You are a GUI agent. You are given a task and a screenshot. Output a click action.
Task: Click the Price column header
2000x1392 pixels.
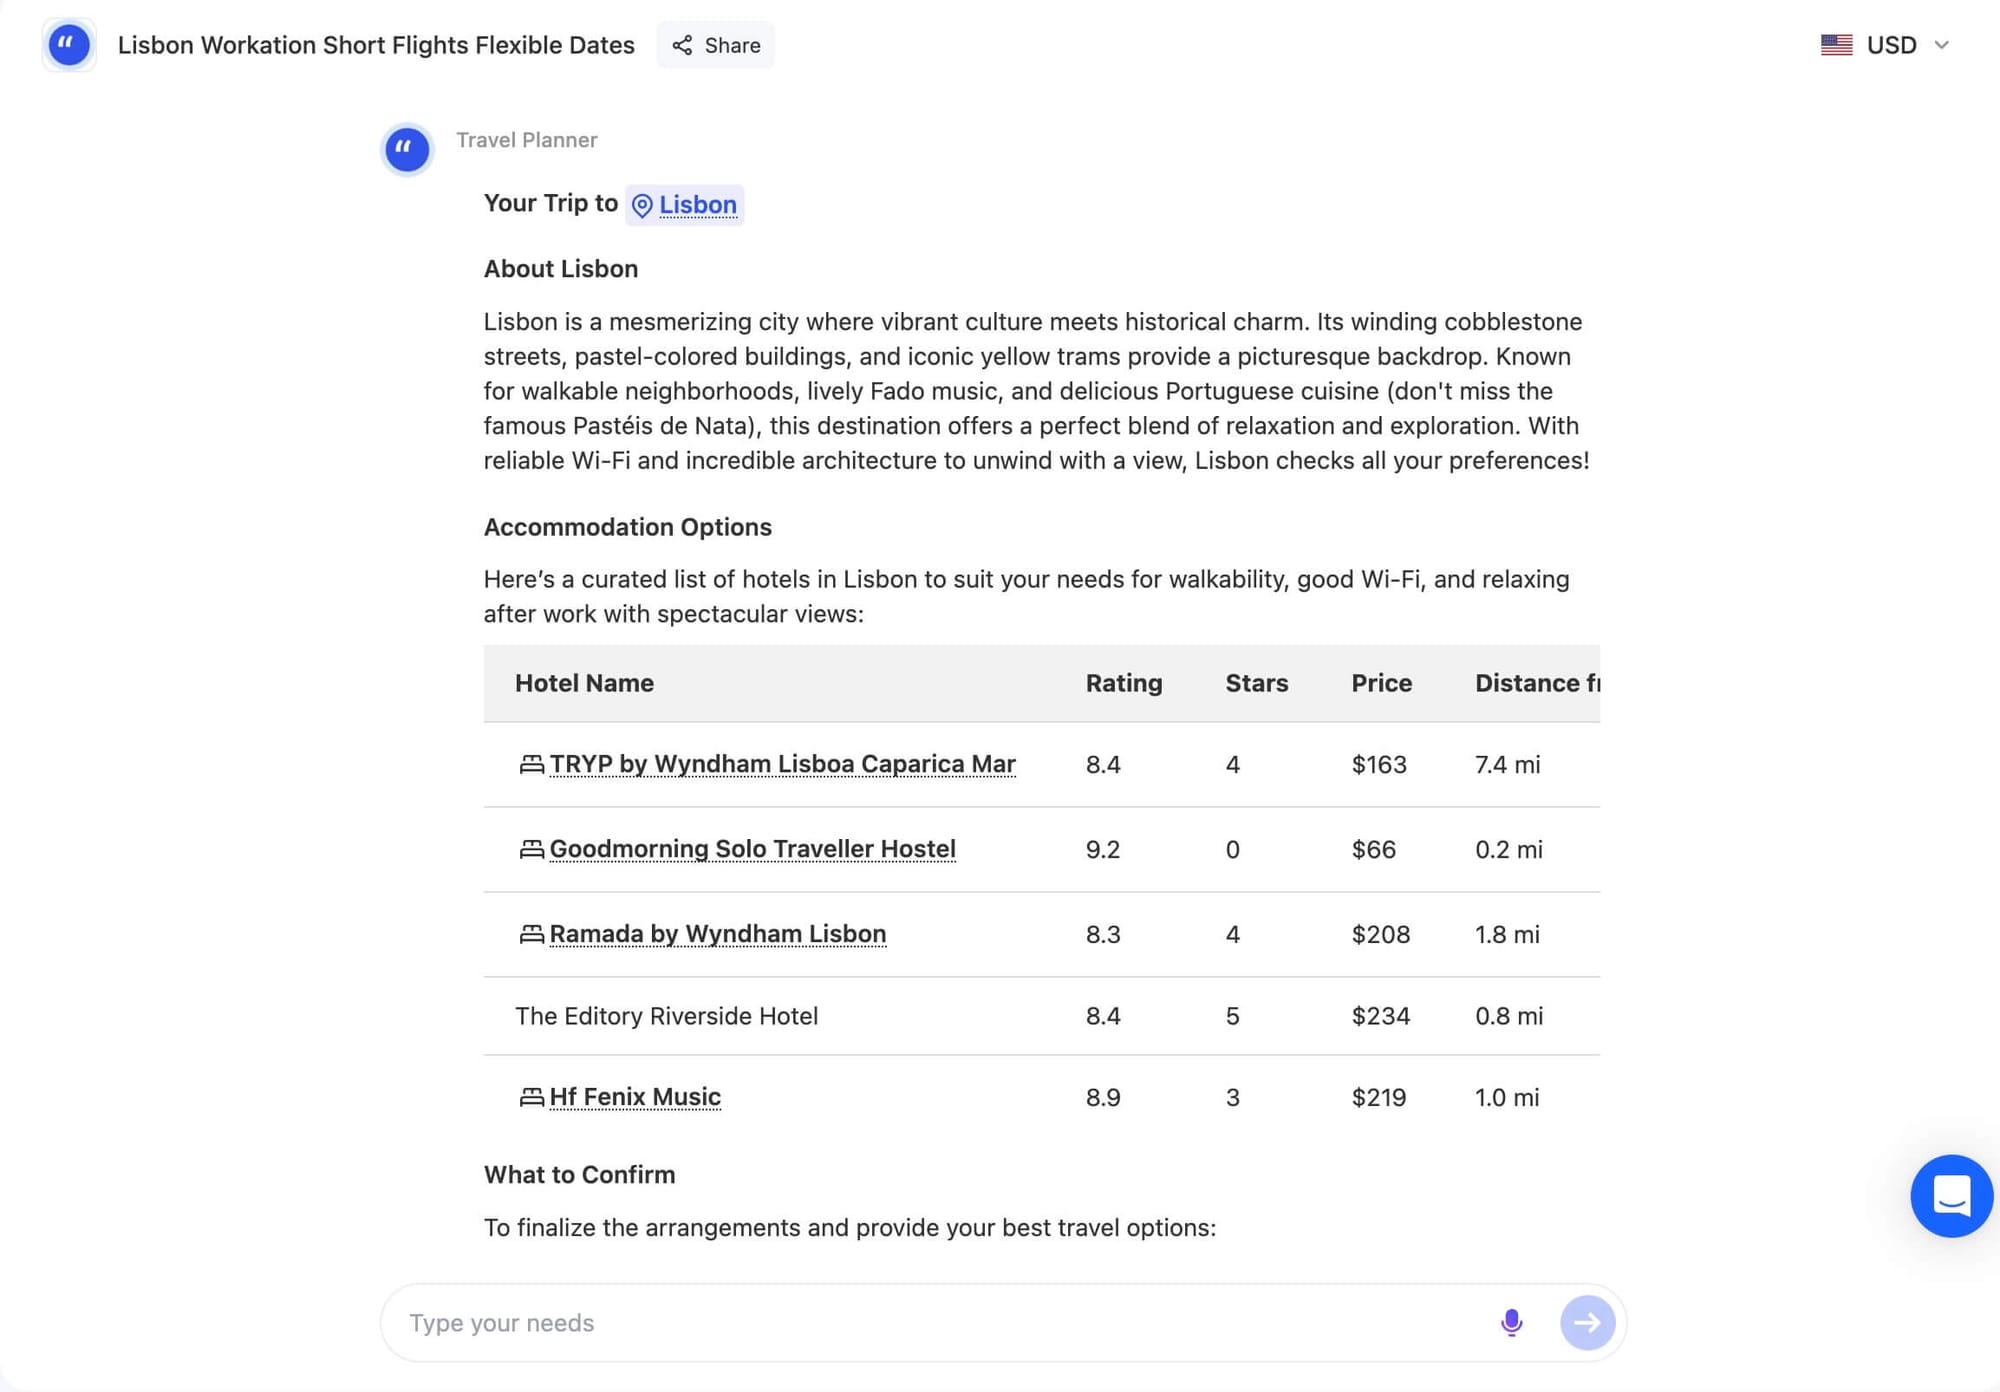point(1381,683)
